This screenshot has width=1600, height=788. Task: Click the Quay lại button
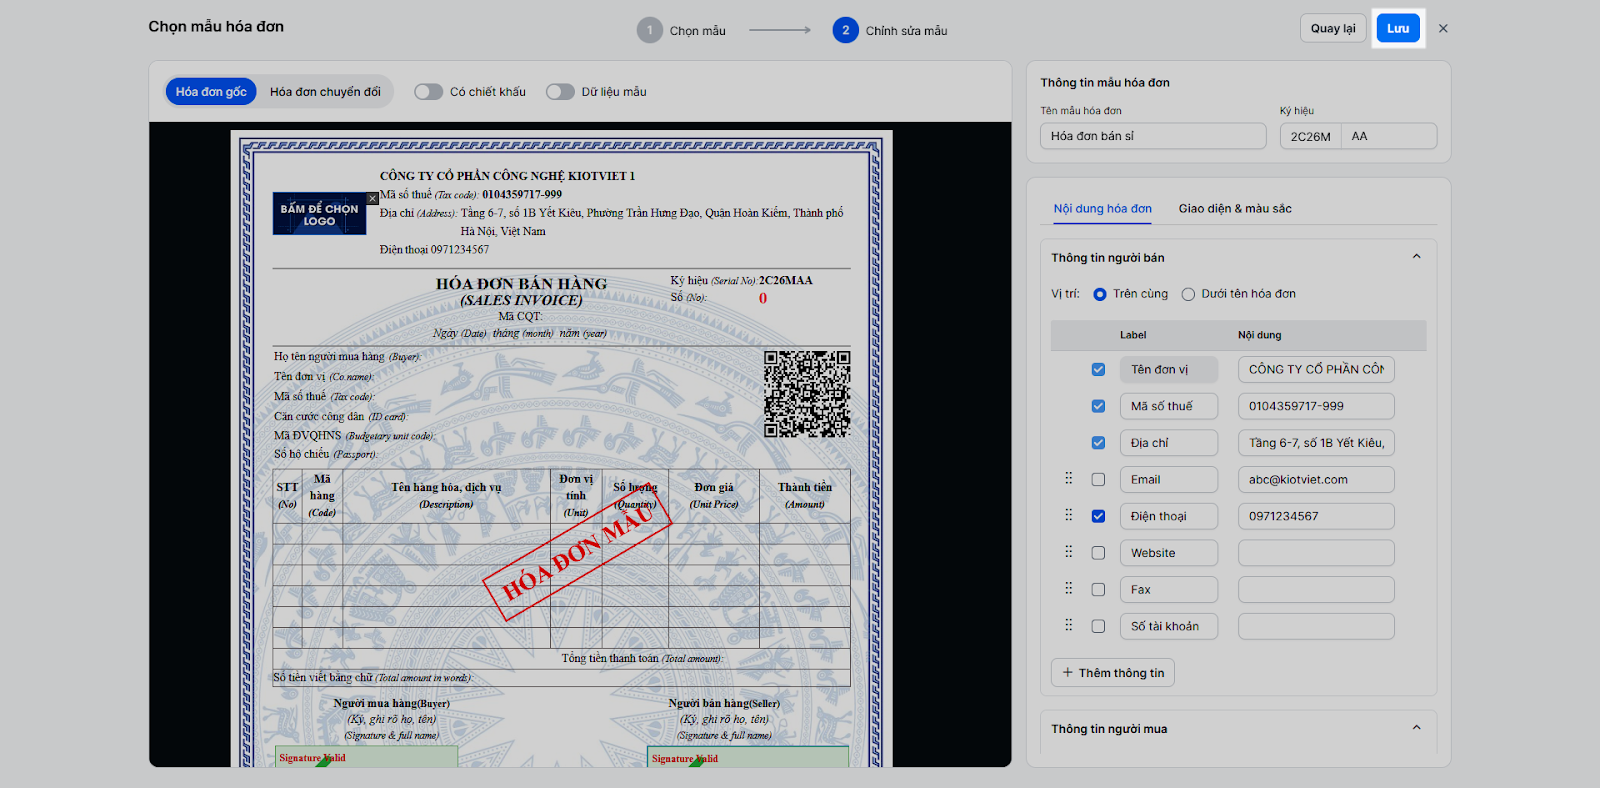1333,28
